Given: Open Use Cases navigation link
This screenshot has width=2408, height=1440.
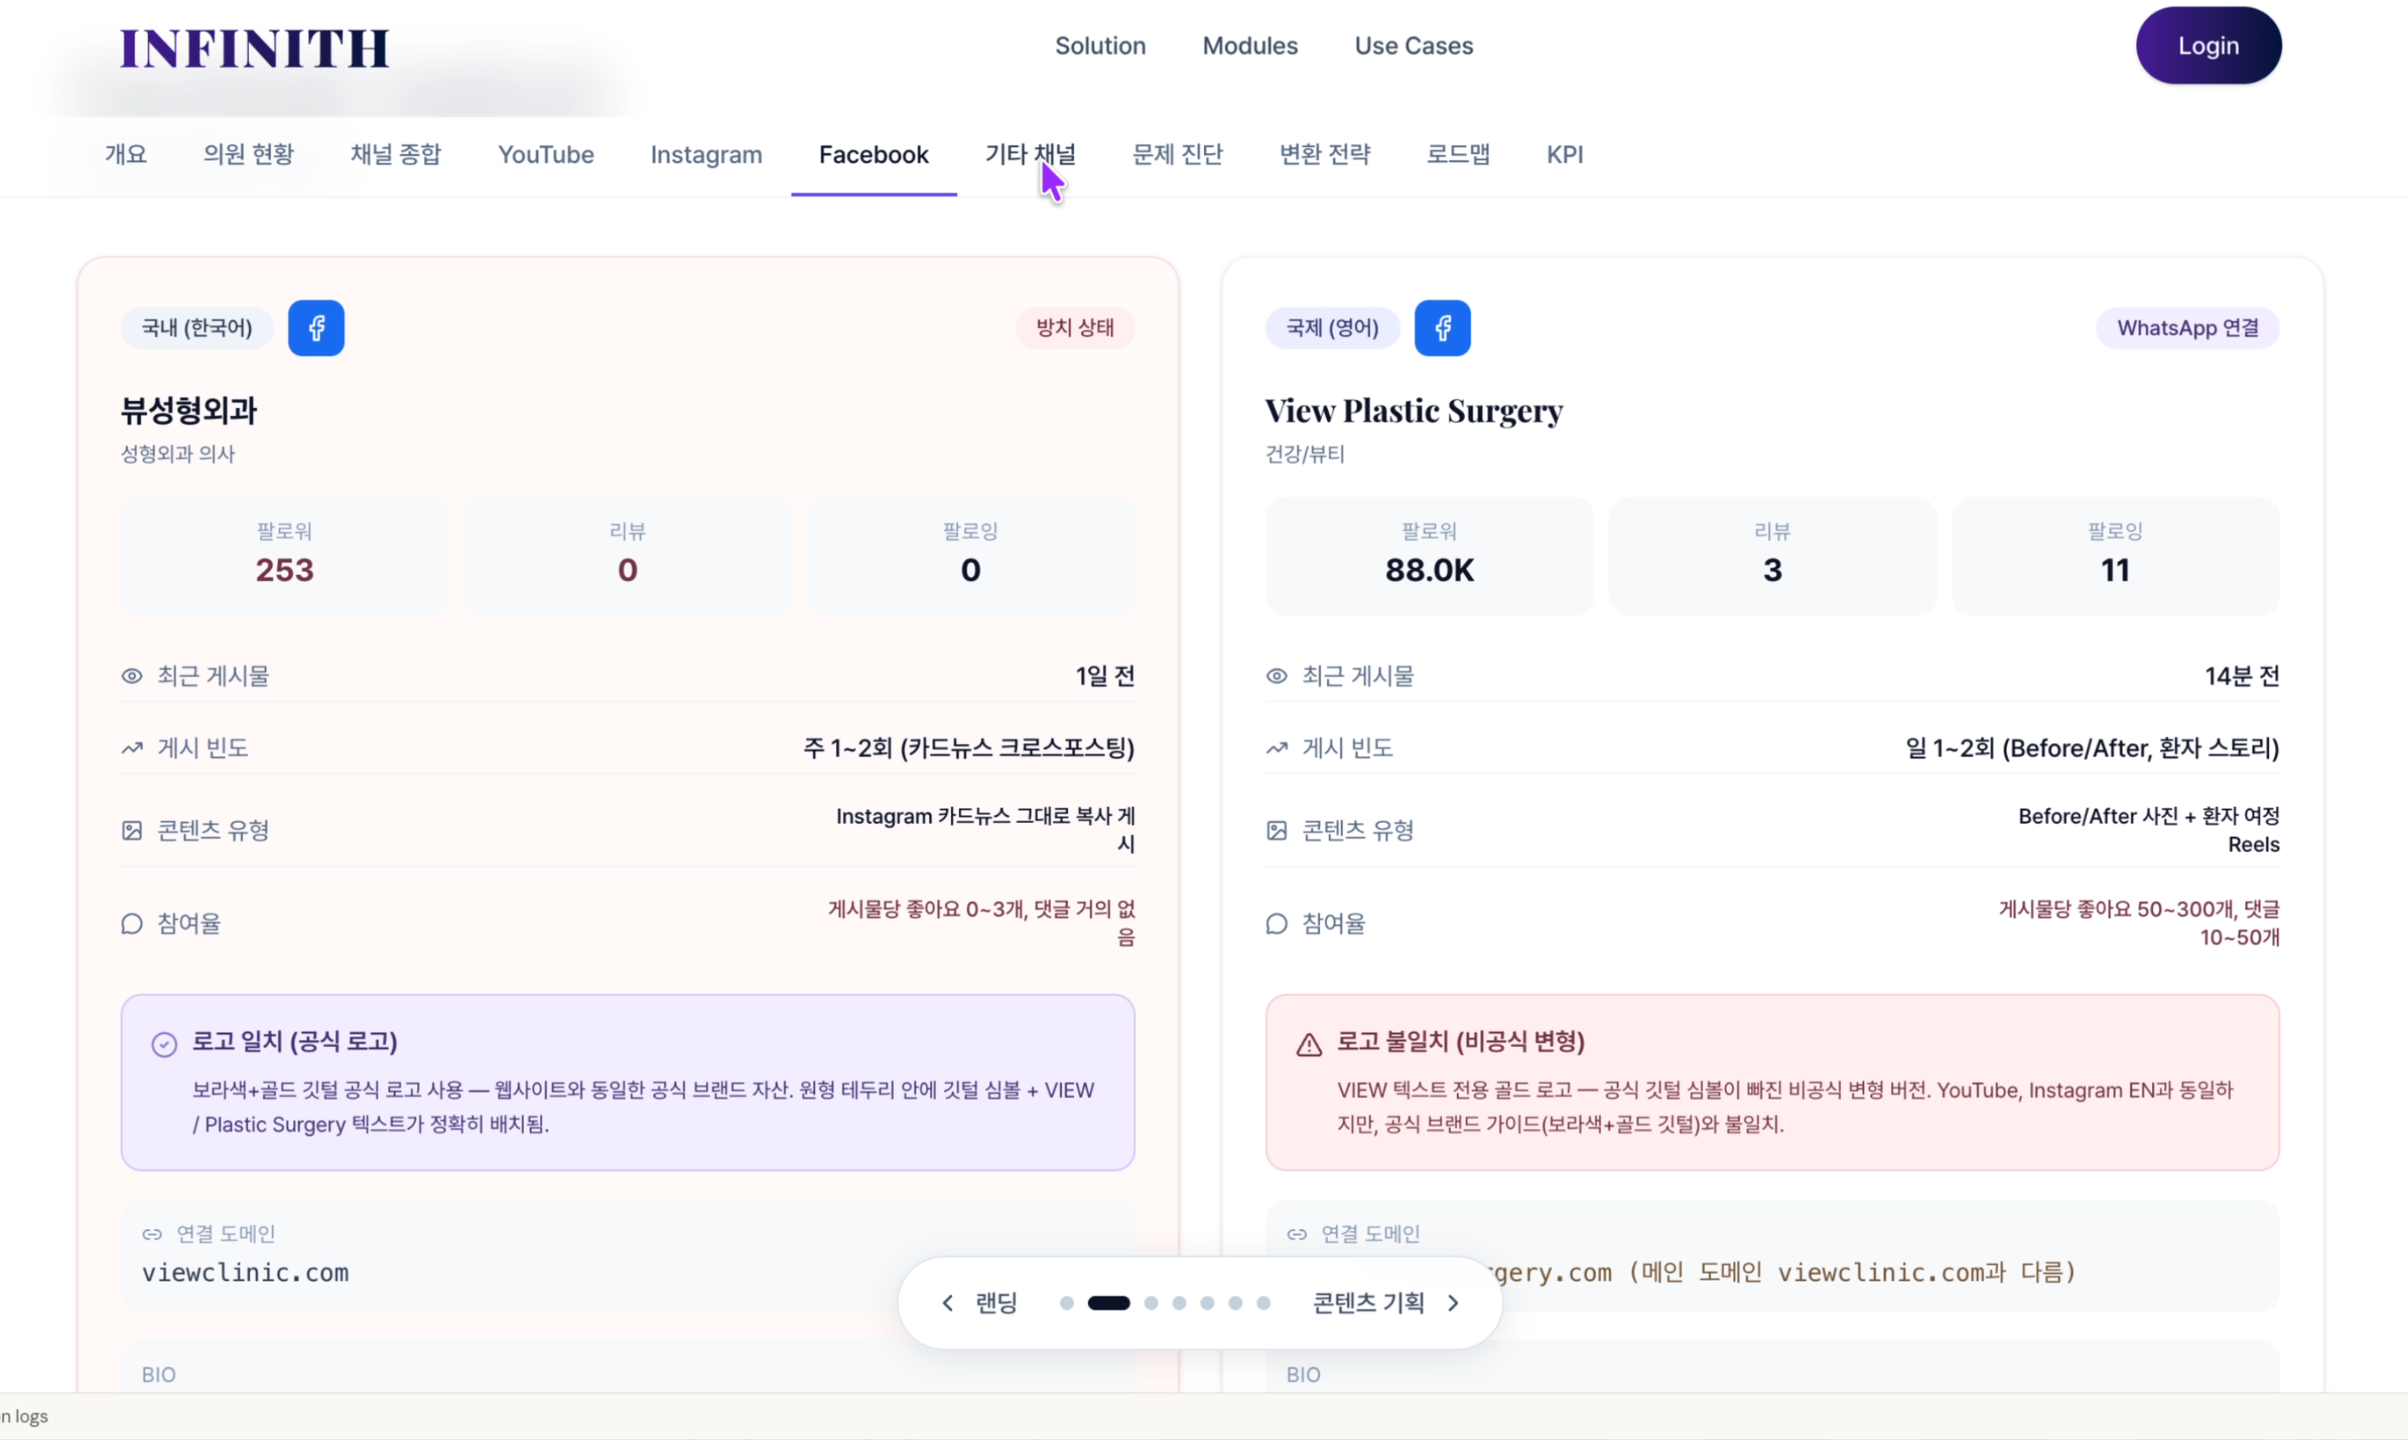Looking at the screenshot, I should click(1413, 46).
